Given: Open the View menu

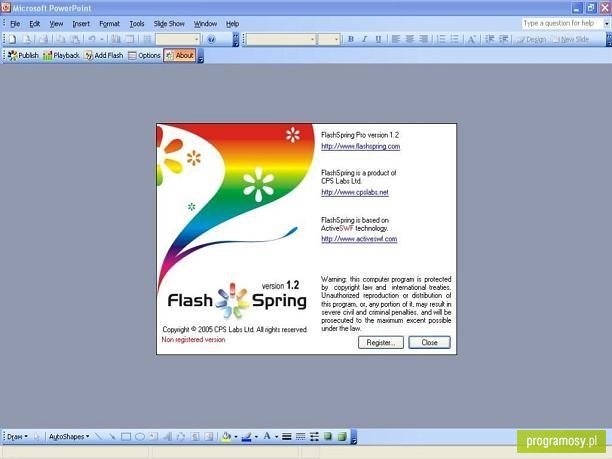Looking at the screenshot, I should (56, 24).
